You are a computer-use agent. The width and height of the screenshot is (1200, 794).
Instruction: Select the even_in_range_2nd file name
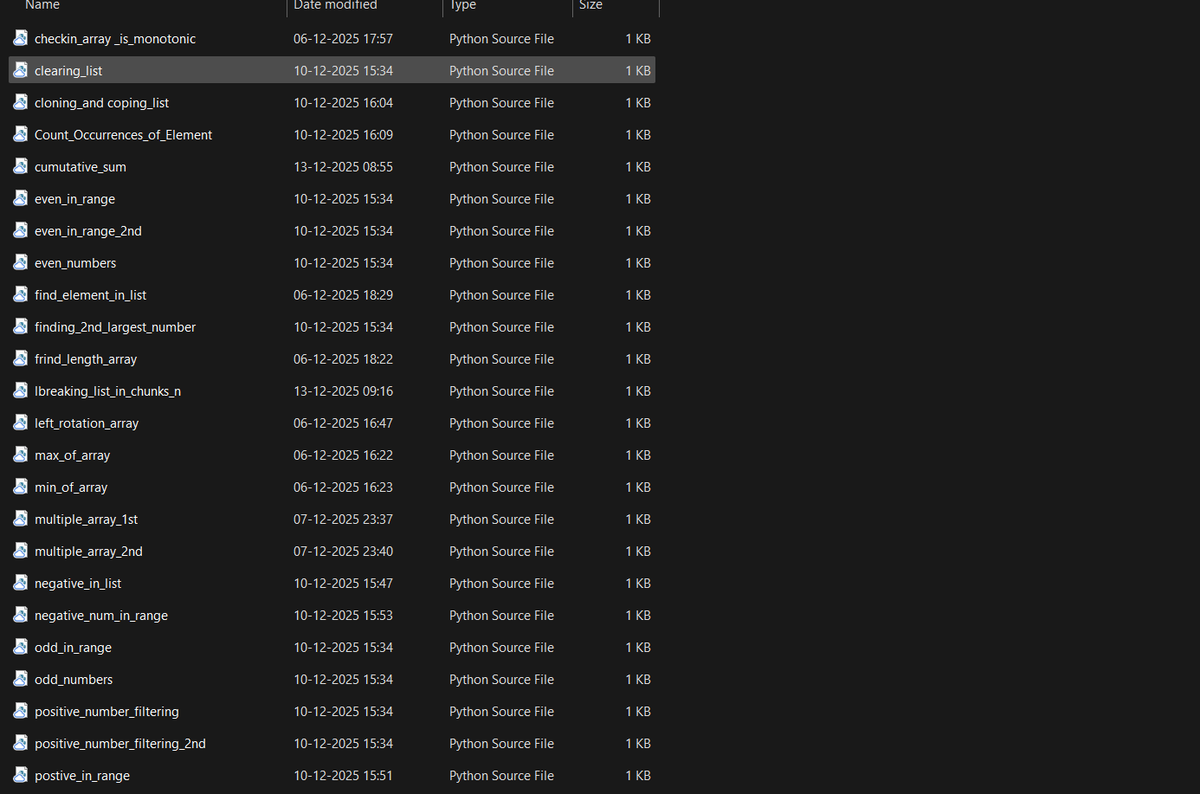pyautogui.click(x=88, y=231)
